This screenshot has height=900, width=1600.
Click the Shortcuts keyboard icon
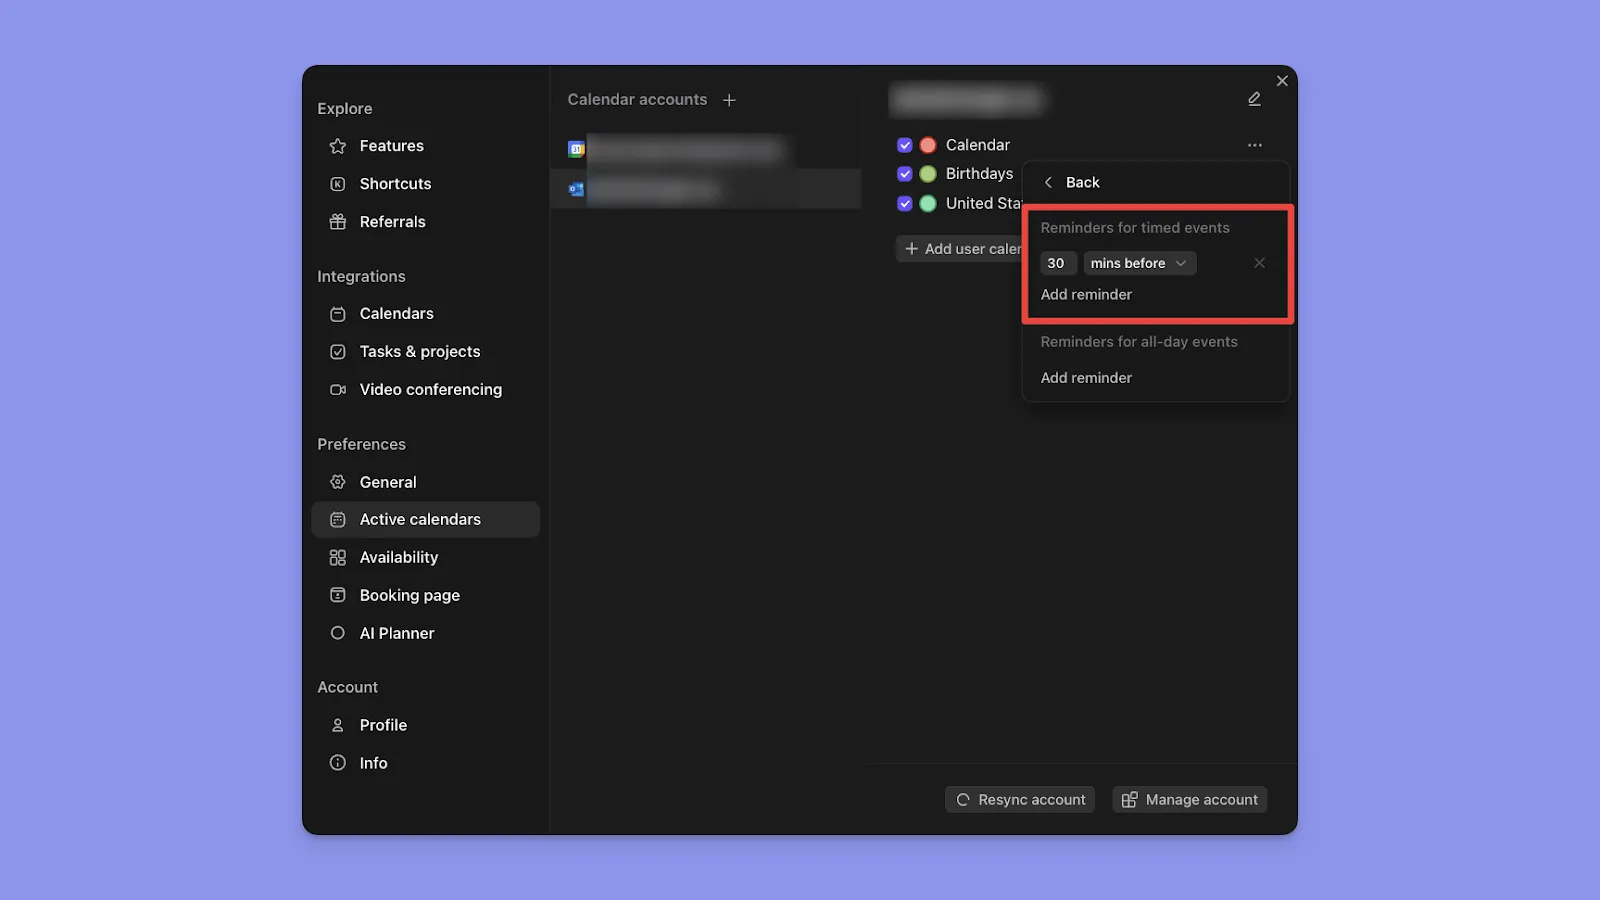[x=338, y=184]
